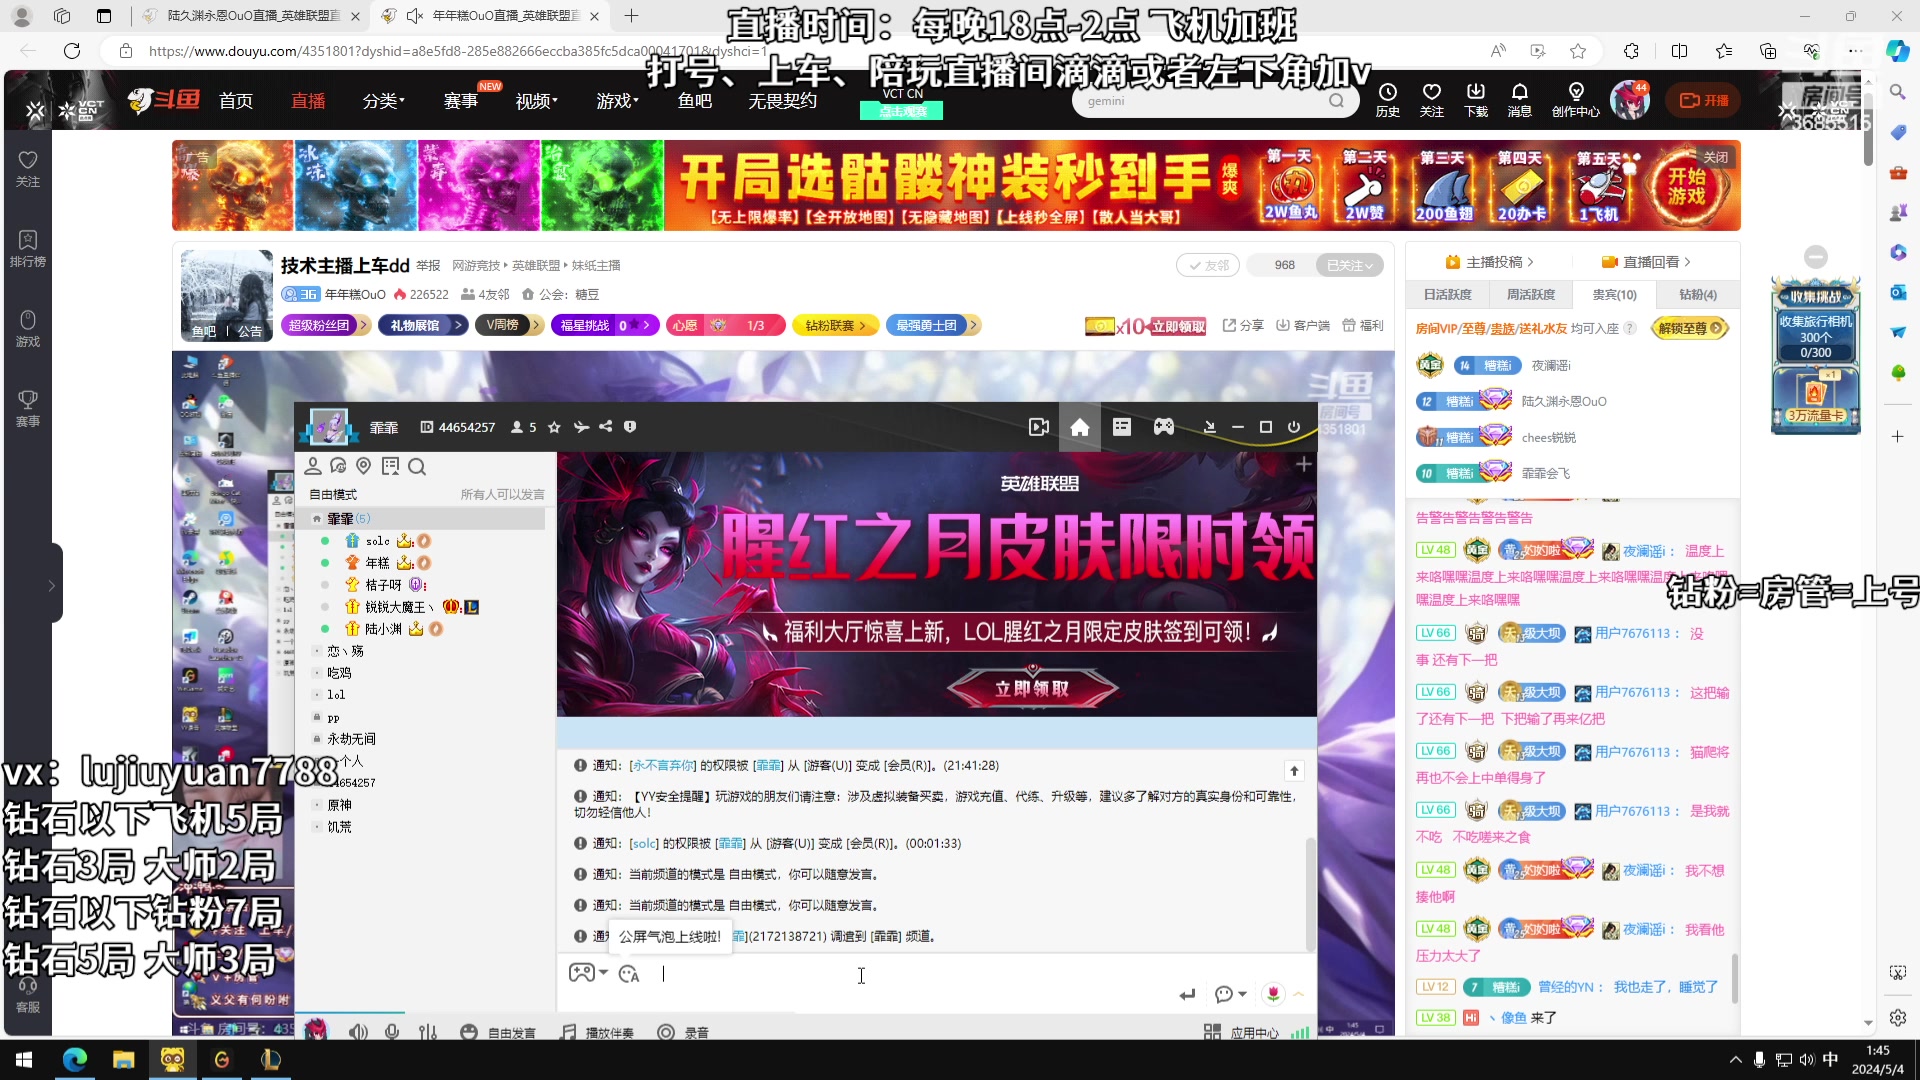Collapse the 霏霏 channel tree node
Screen dimensions: 1920x1080
(x=317, y=518)
